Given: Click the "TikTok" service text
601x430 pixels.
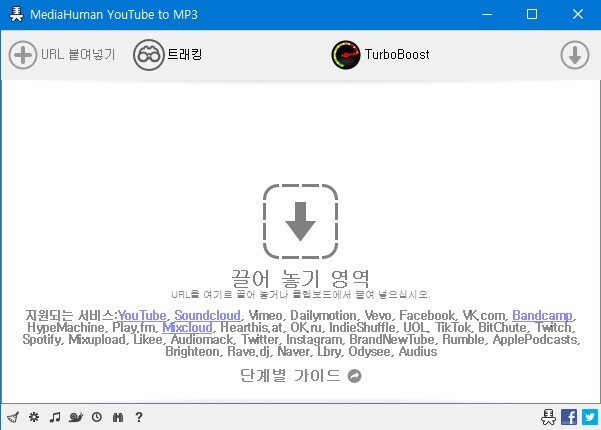Looking at the screenshot, I should click(x=453, y=327).
